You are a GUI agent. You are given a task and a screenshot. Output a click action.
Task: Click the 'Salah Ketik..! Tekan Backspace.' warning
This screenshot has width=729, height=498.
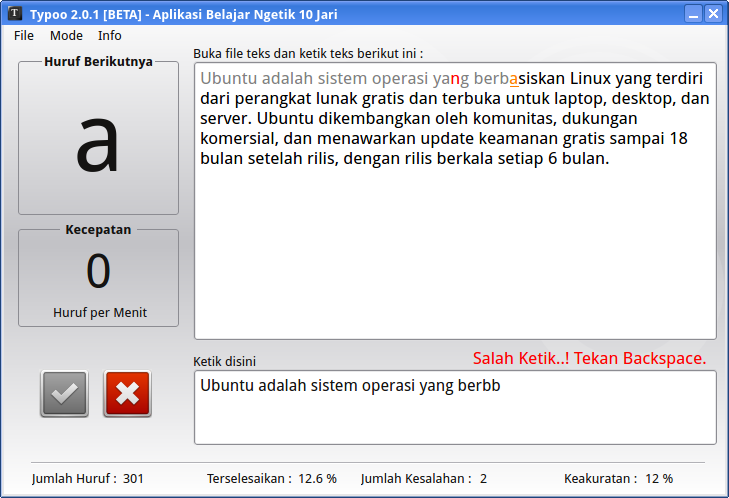coord(590,359)
